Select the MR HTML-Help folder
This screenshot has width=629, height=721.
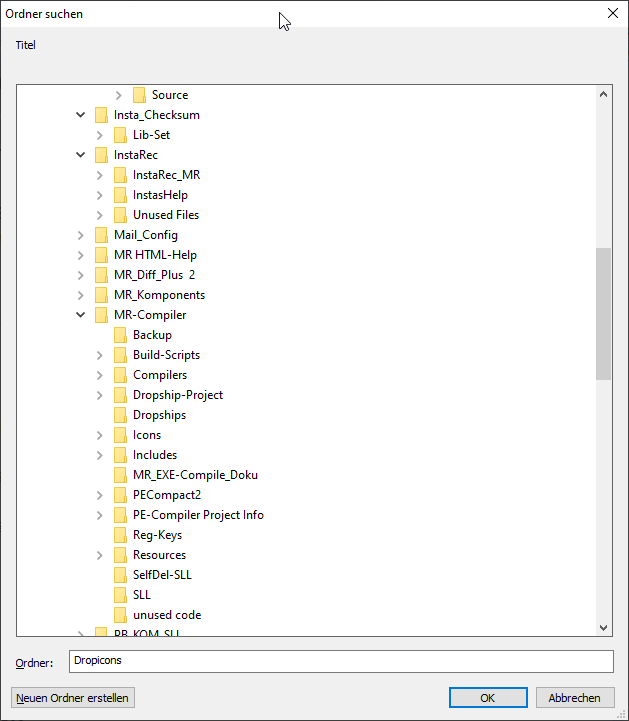click(x=155, y=255)
